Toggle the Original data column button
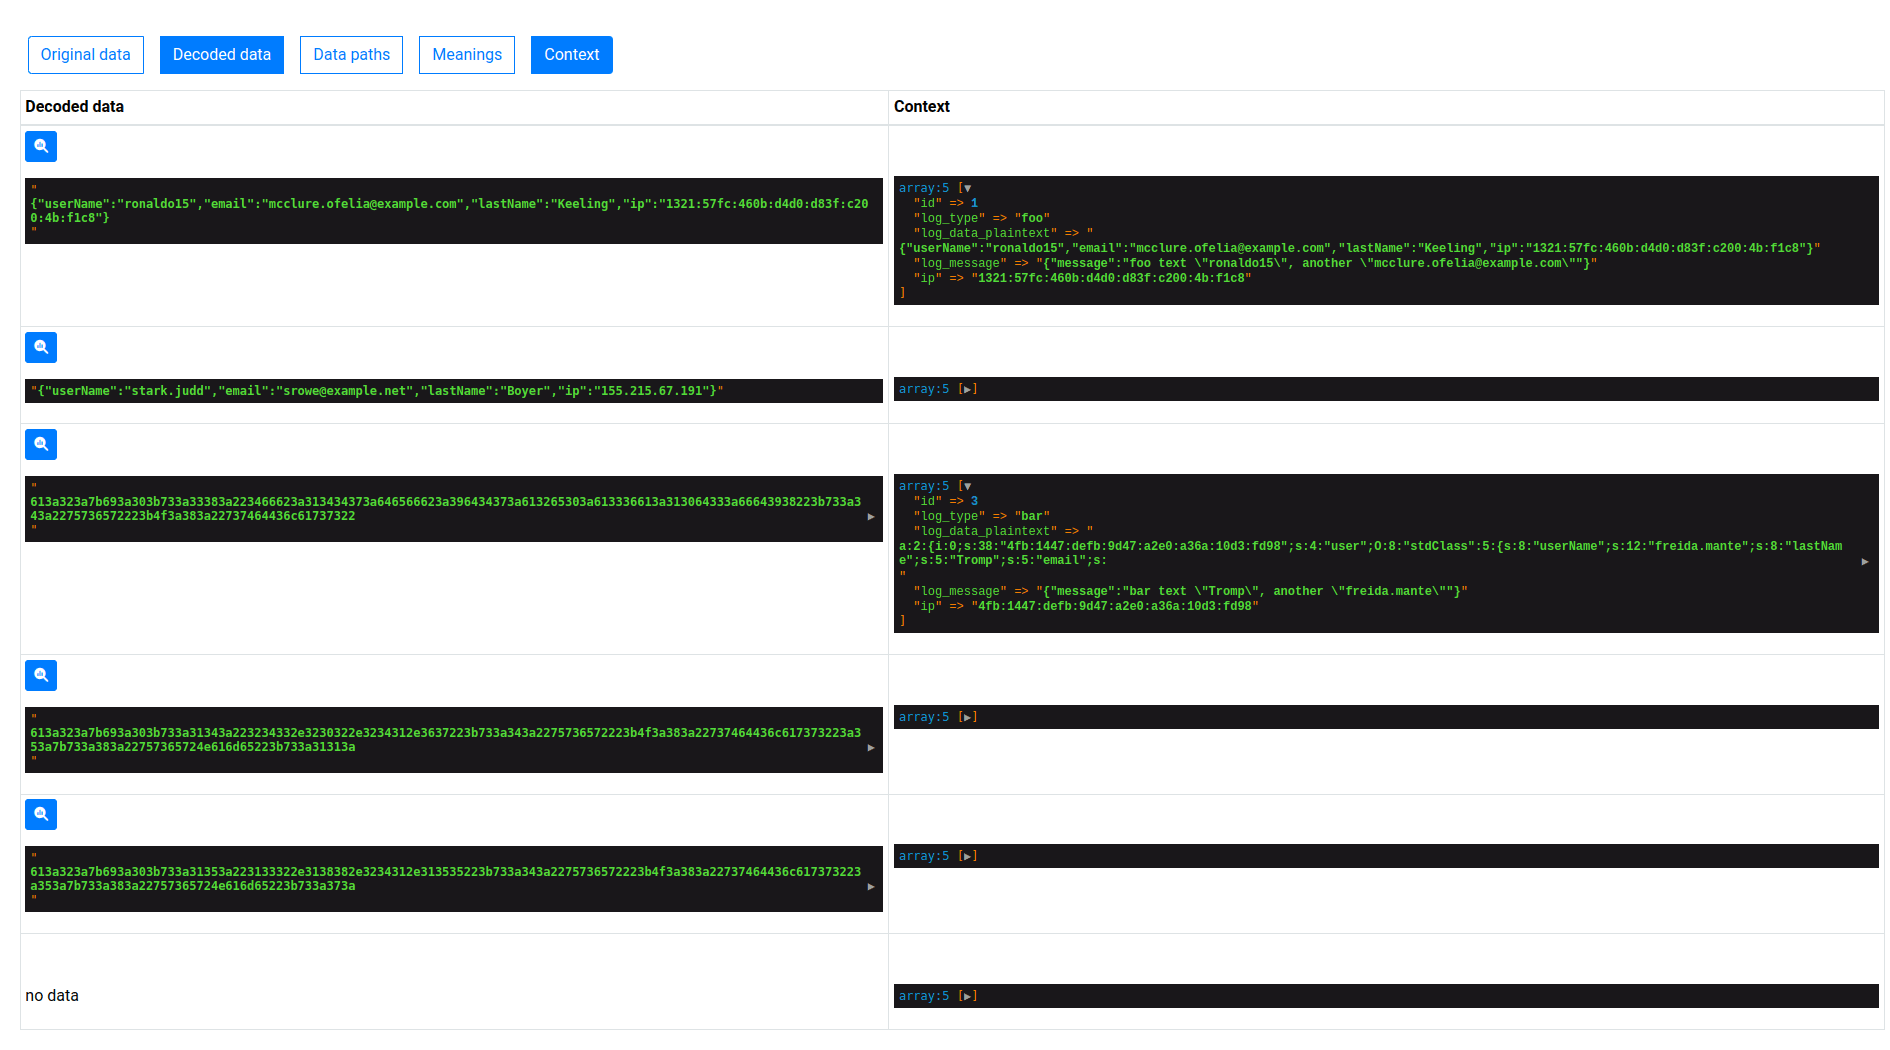Image resolution: width=1890 pixels, height=1050 pixels. tap(86, 55)
